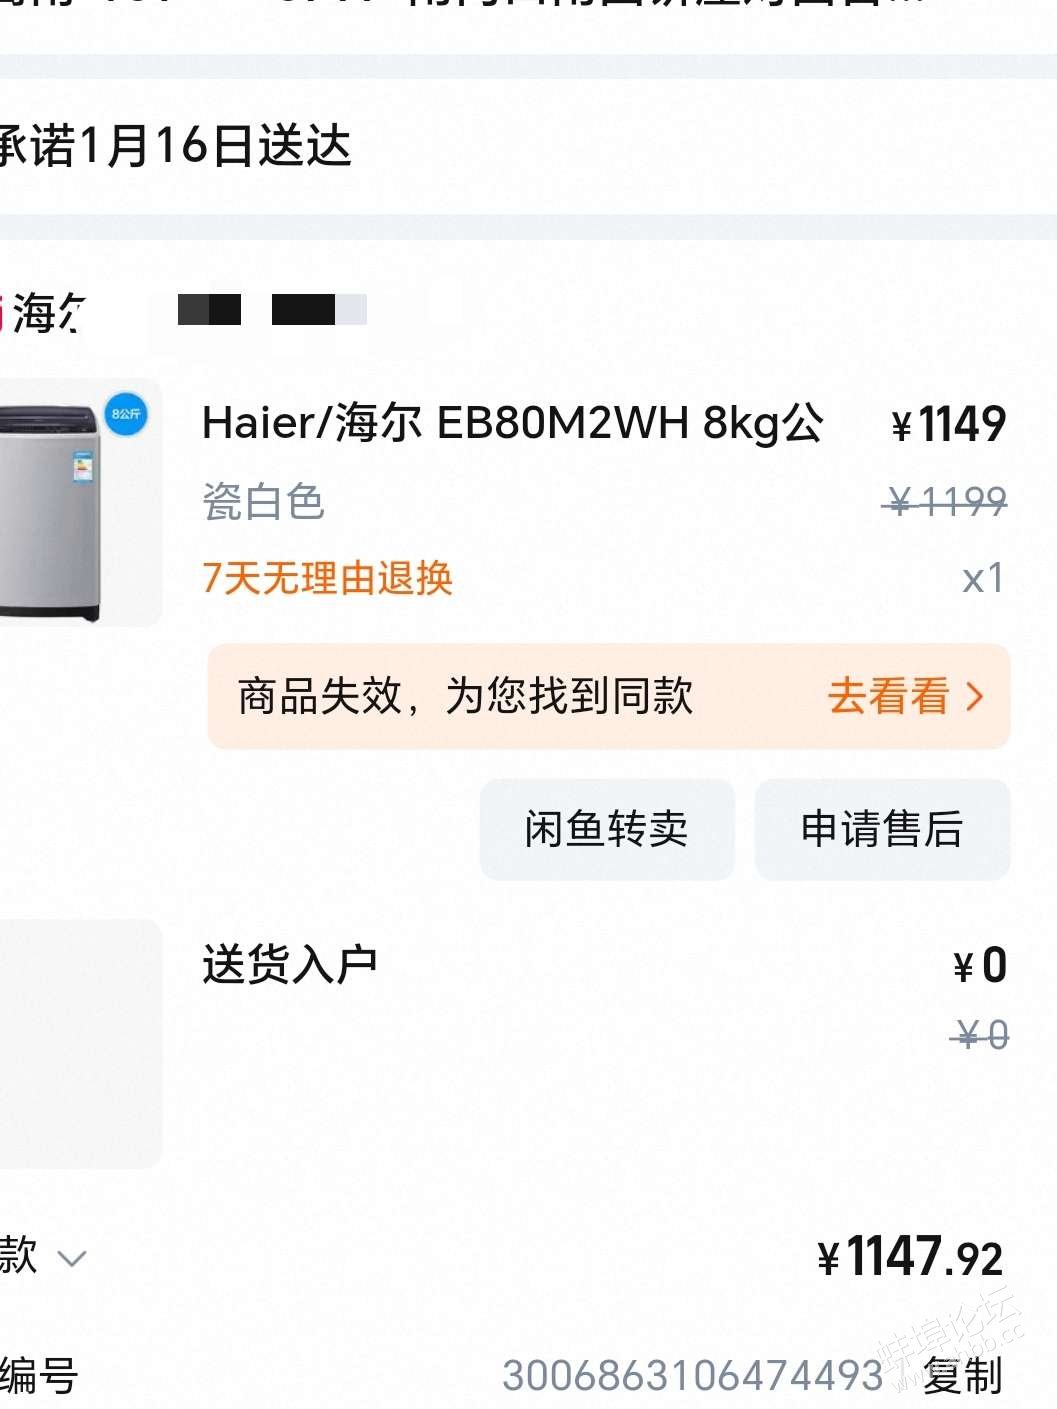Tap the 瓷白色 color specification
The height and width of the screenshot is (1409, 1057).
pyautogui.click(x=264, y=502)
